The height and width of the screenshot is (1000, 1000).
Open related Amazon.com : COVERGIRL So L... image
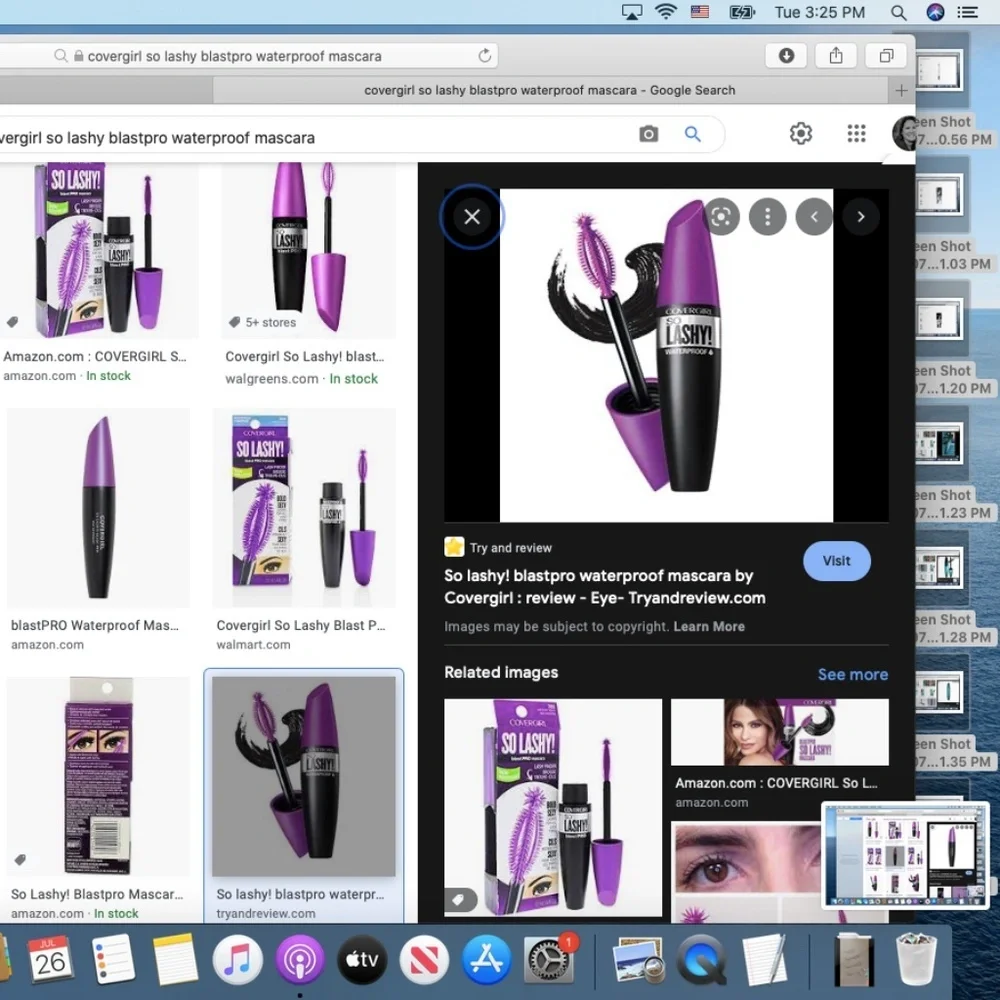[779, 732]
